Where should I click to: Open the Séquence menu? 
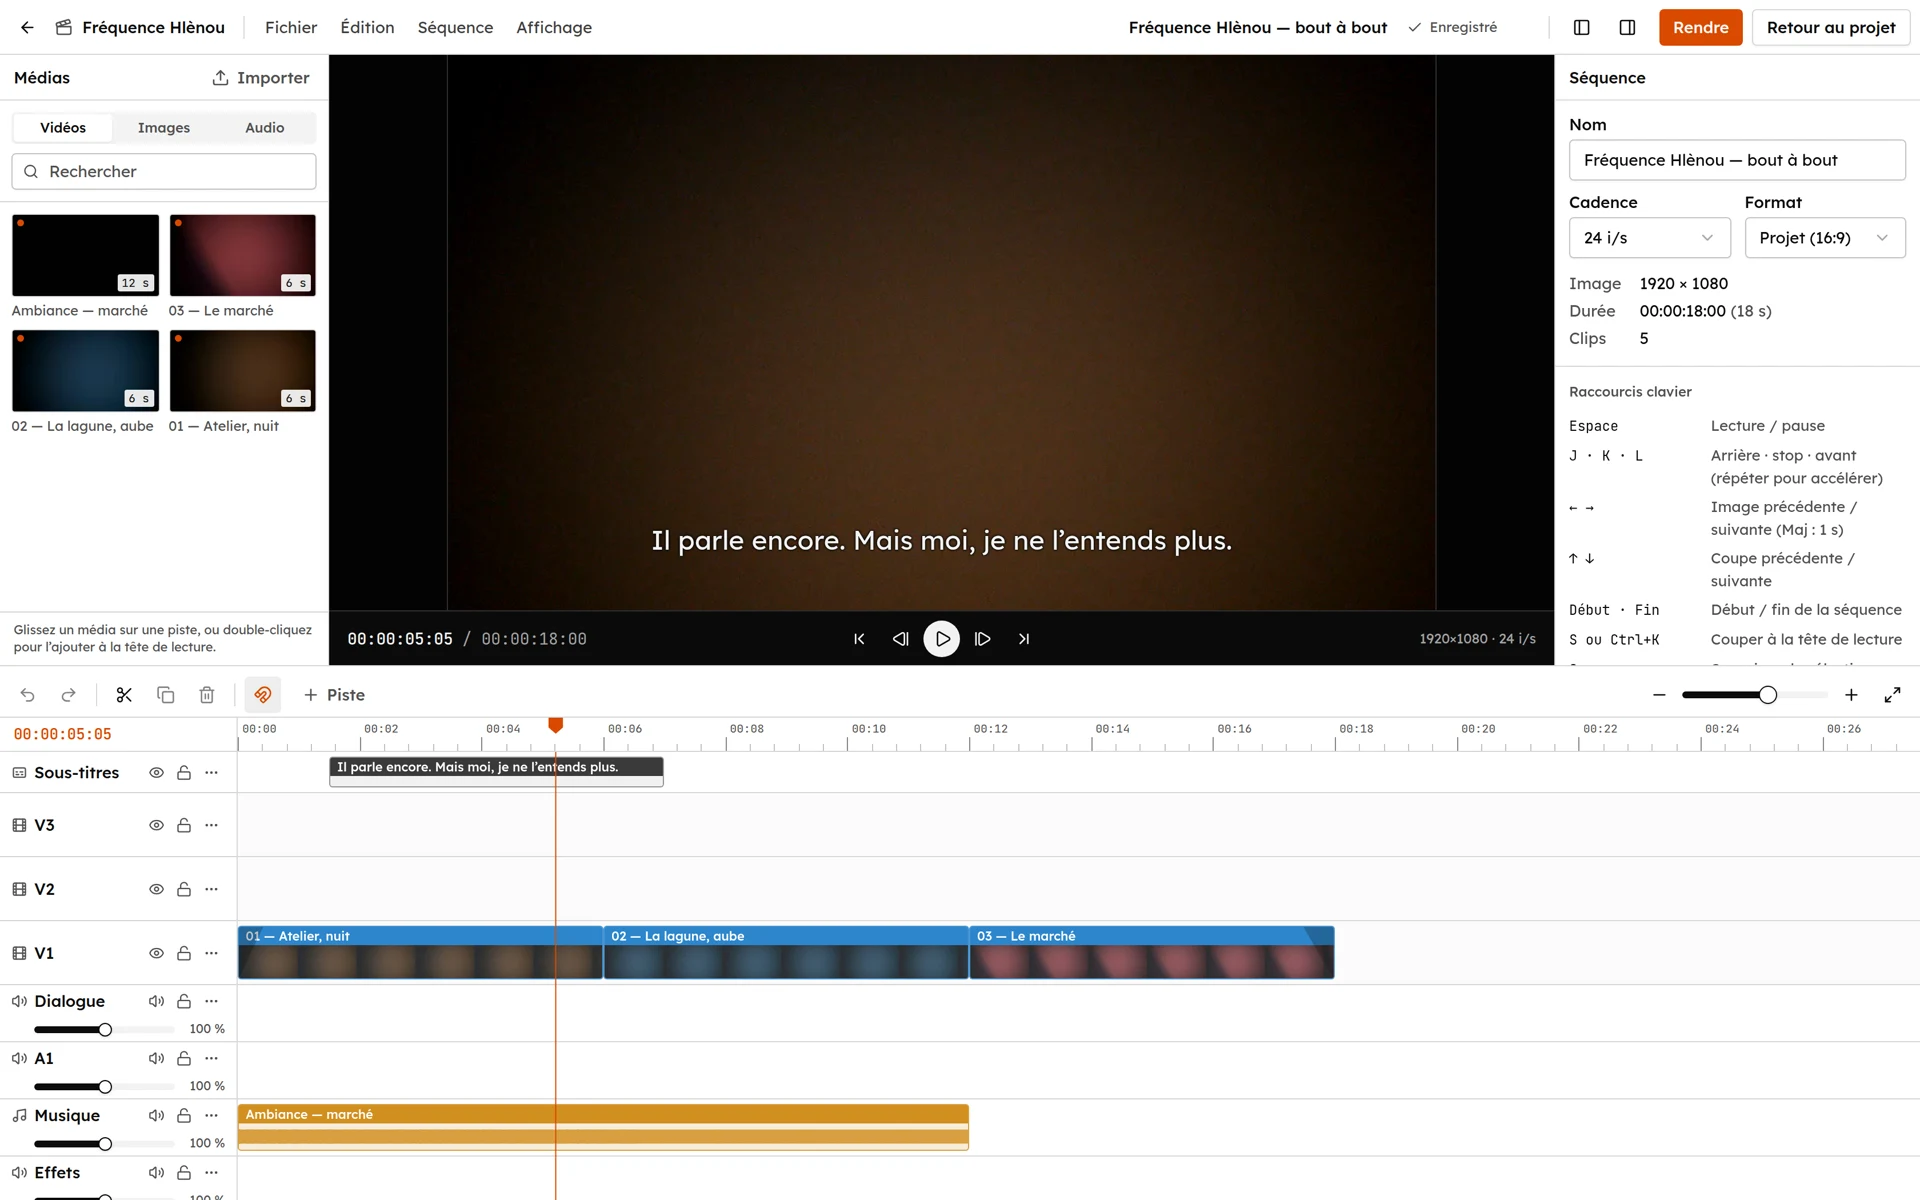455,27
